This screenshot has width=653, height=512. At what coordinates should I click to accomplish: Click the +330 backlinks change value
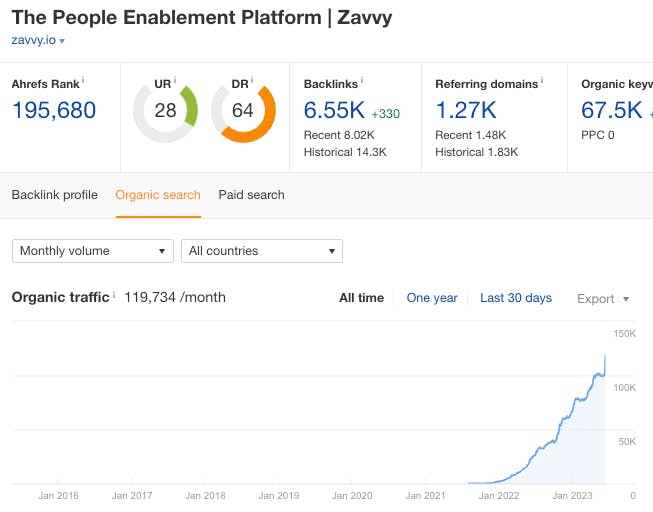(x=386, y=114)
